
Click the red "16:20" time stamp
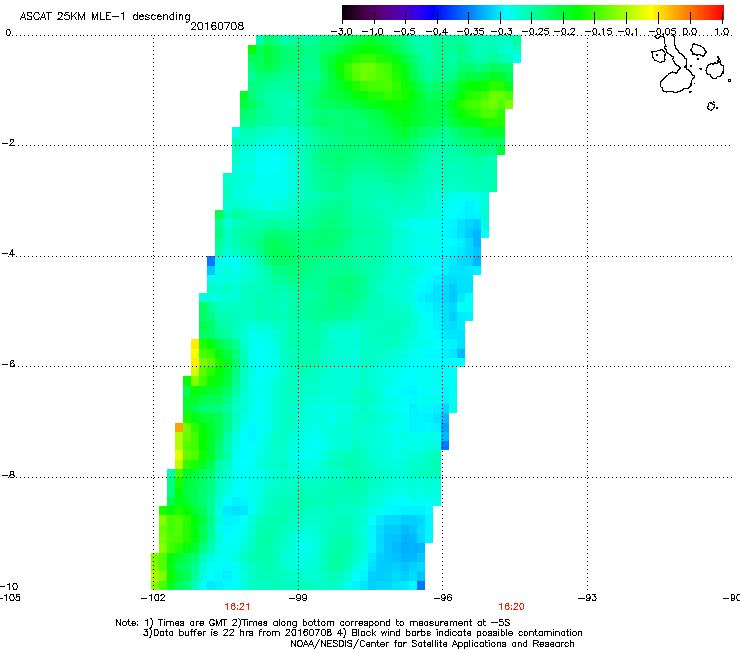tap(512, 607)
